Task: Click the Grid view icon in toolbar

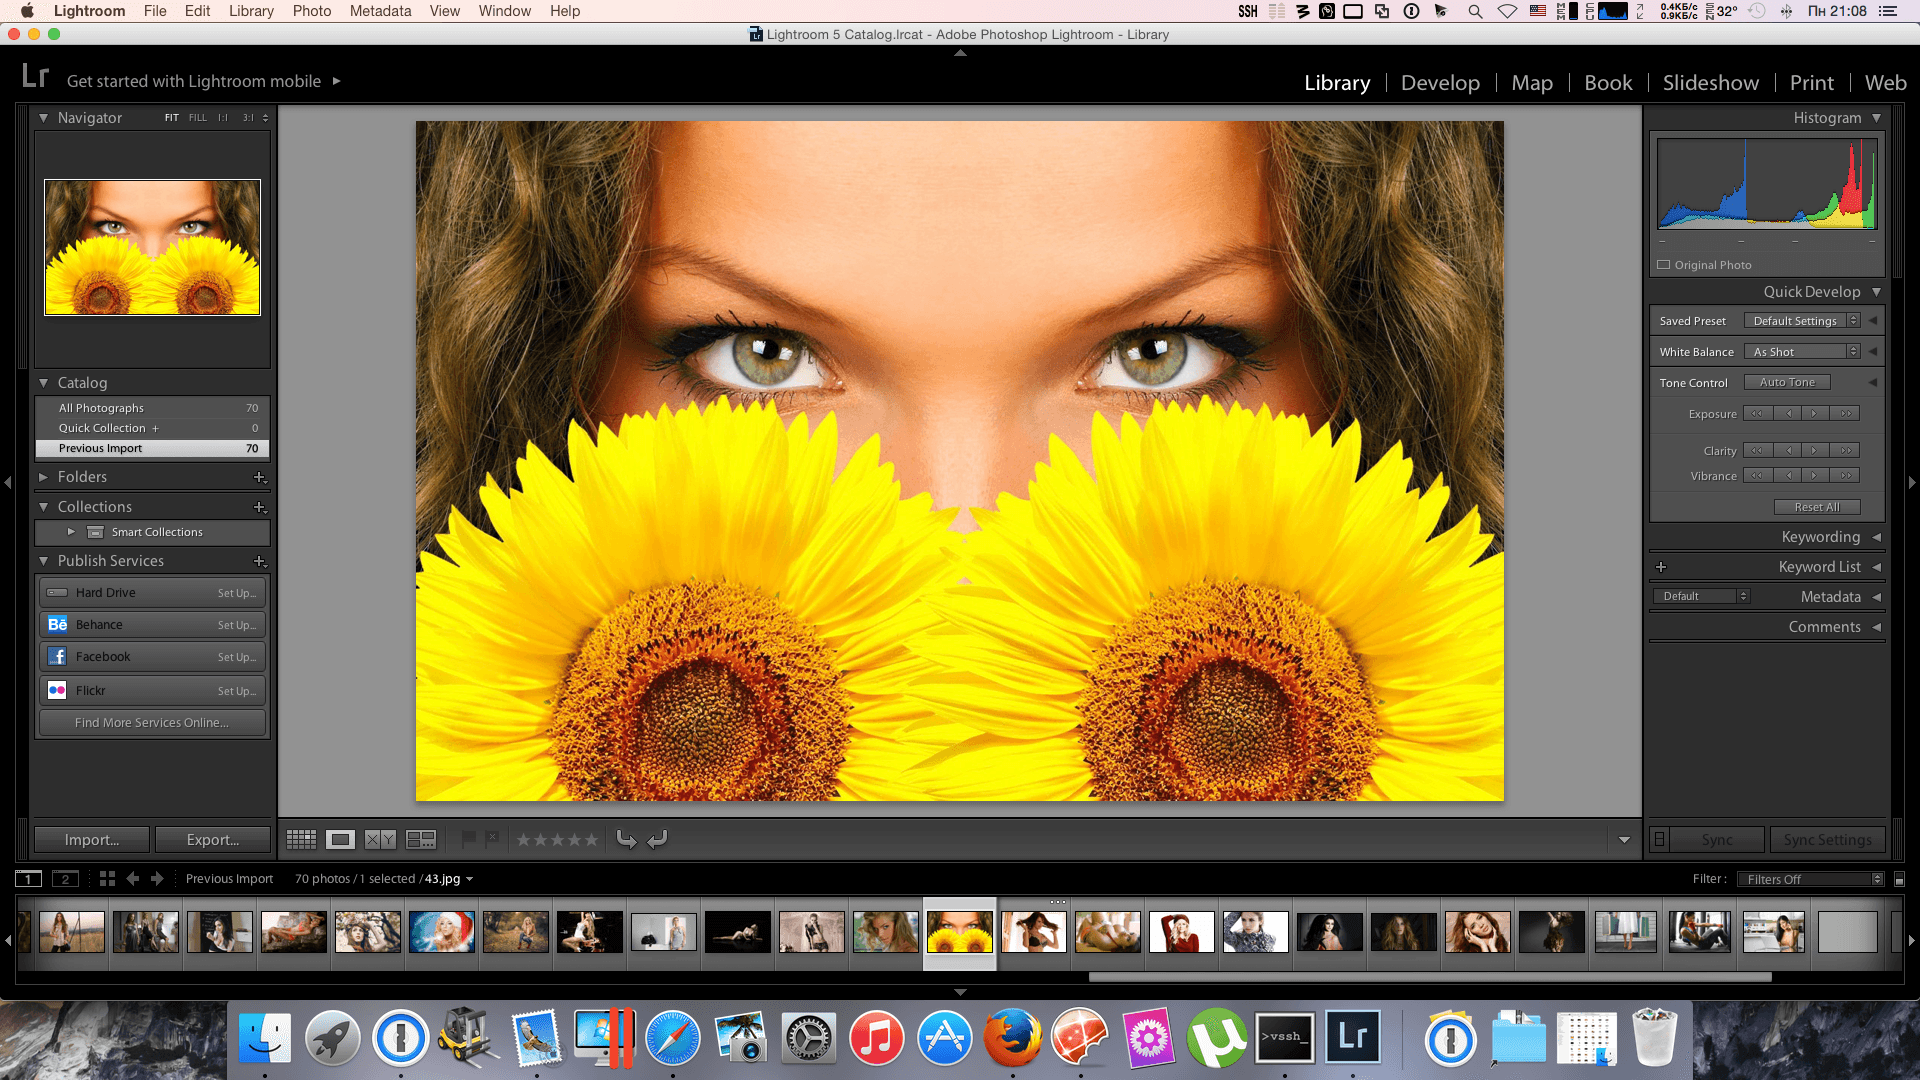Action: (x=301, y=839)
